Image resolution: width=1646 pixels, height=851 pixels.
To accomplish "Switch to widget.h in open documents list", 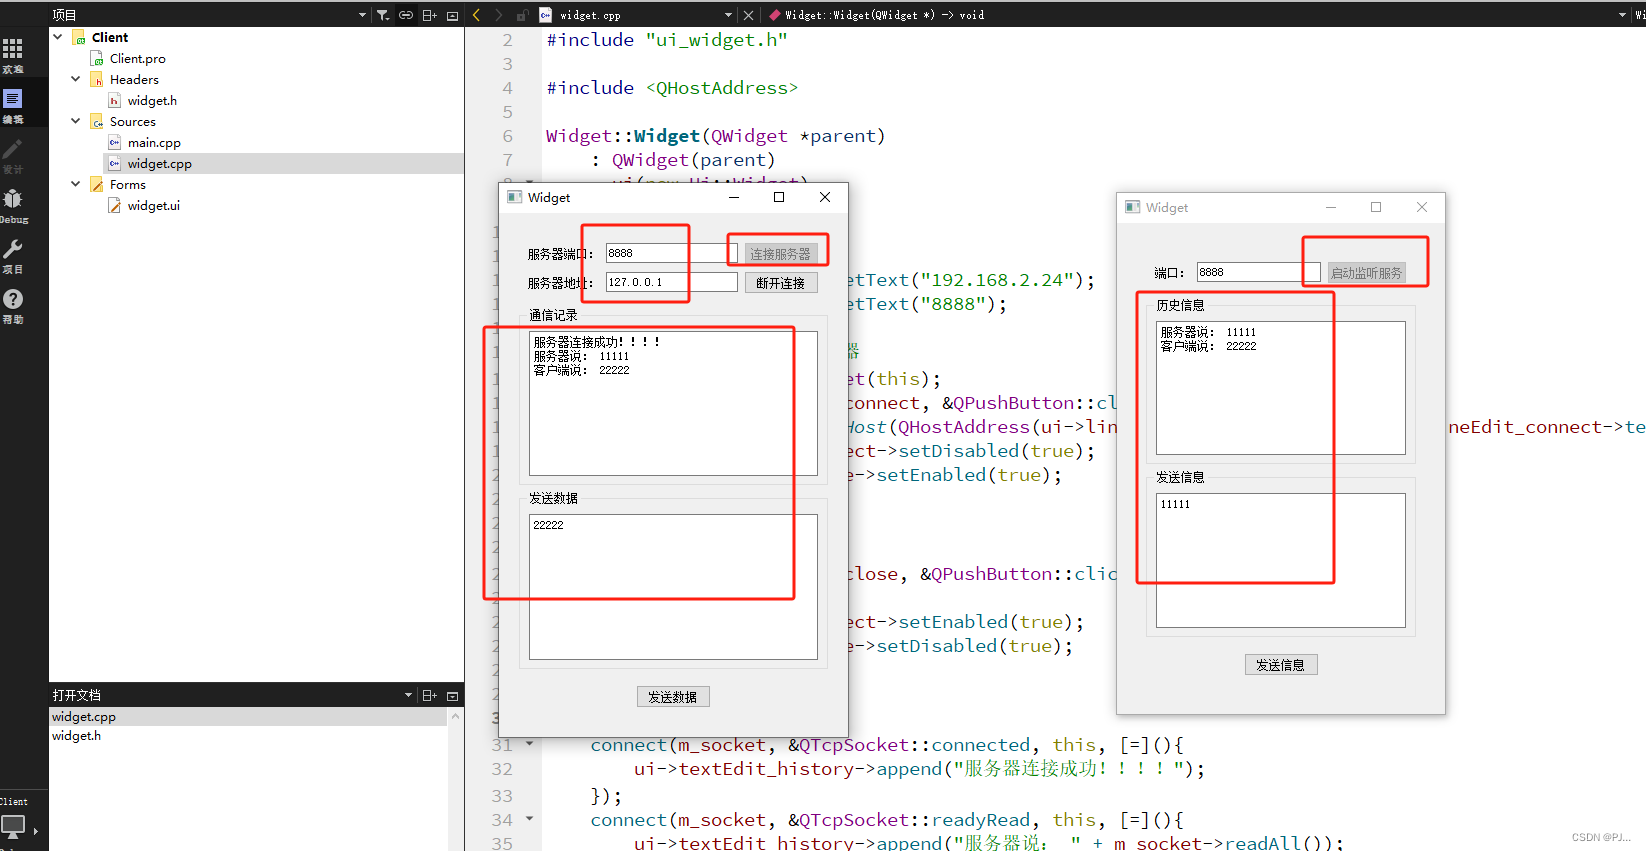I will 77,736.
